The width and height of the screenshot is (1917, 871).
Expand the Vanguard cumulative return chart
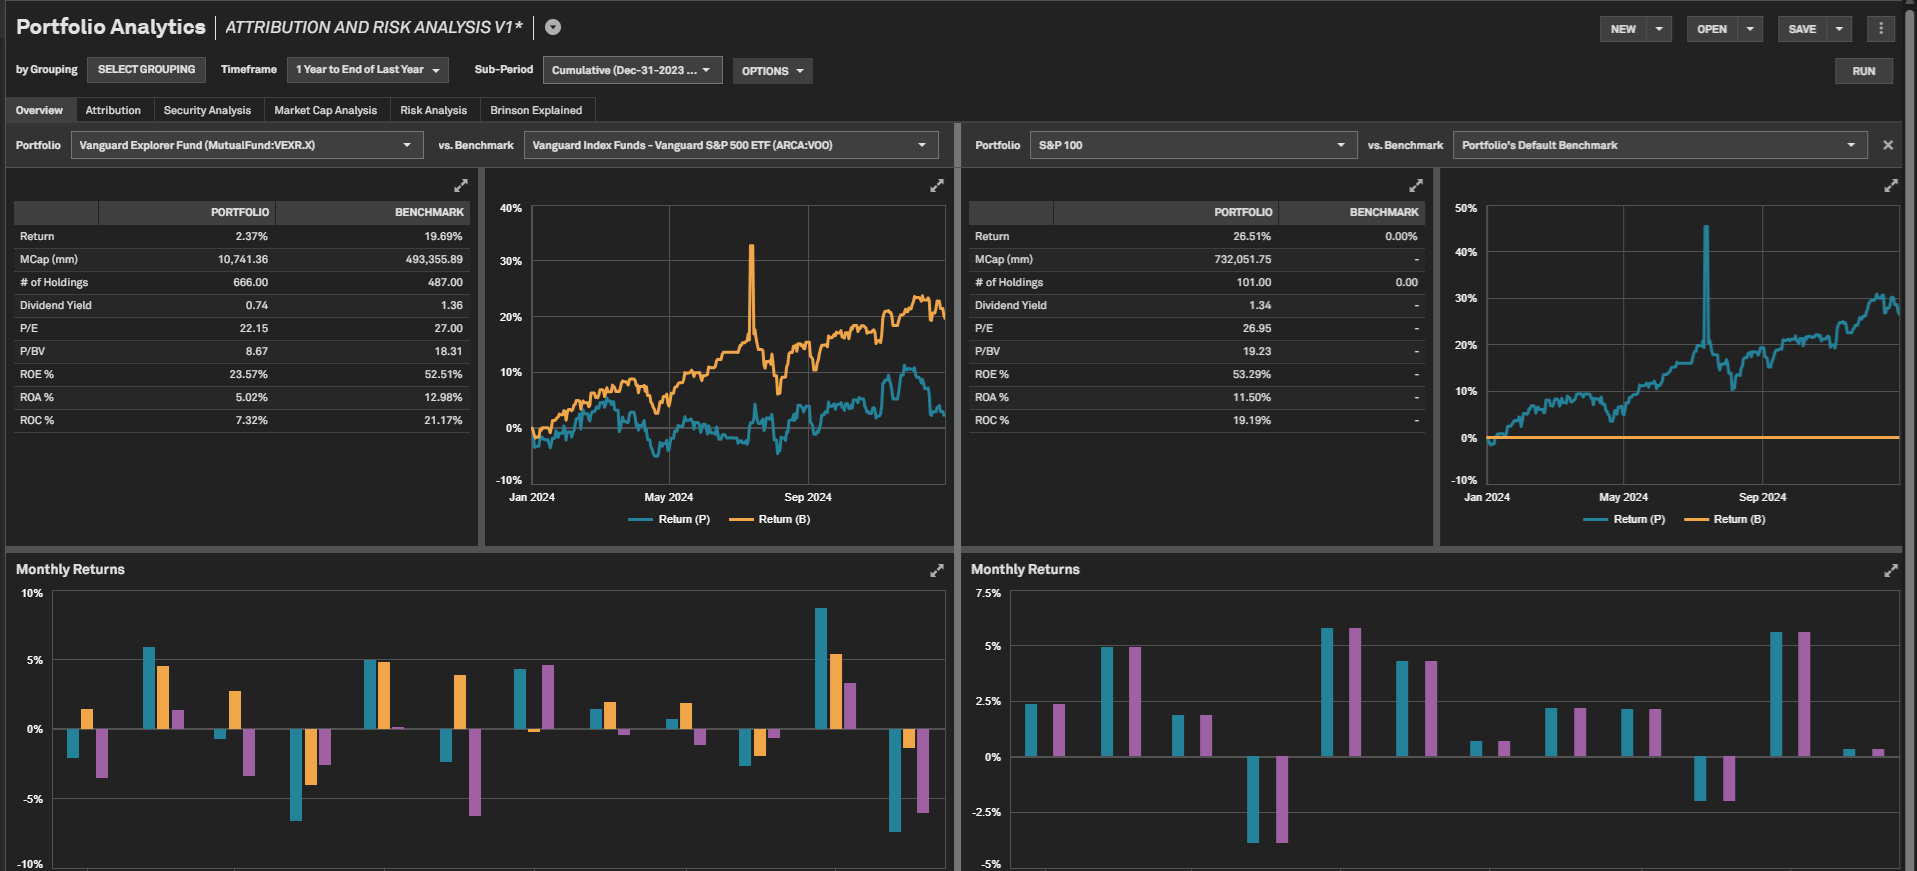937,186
